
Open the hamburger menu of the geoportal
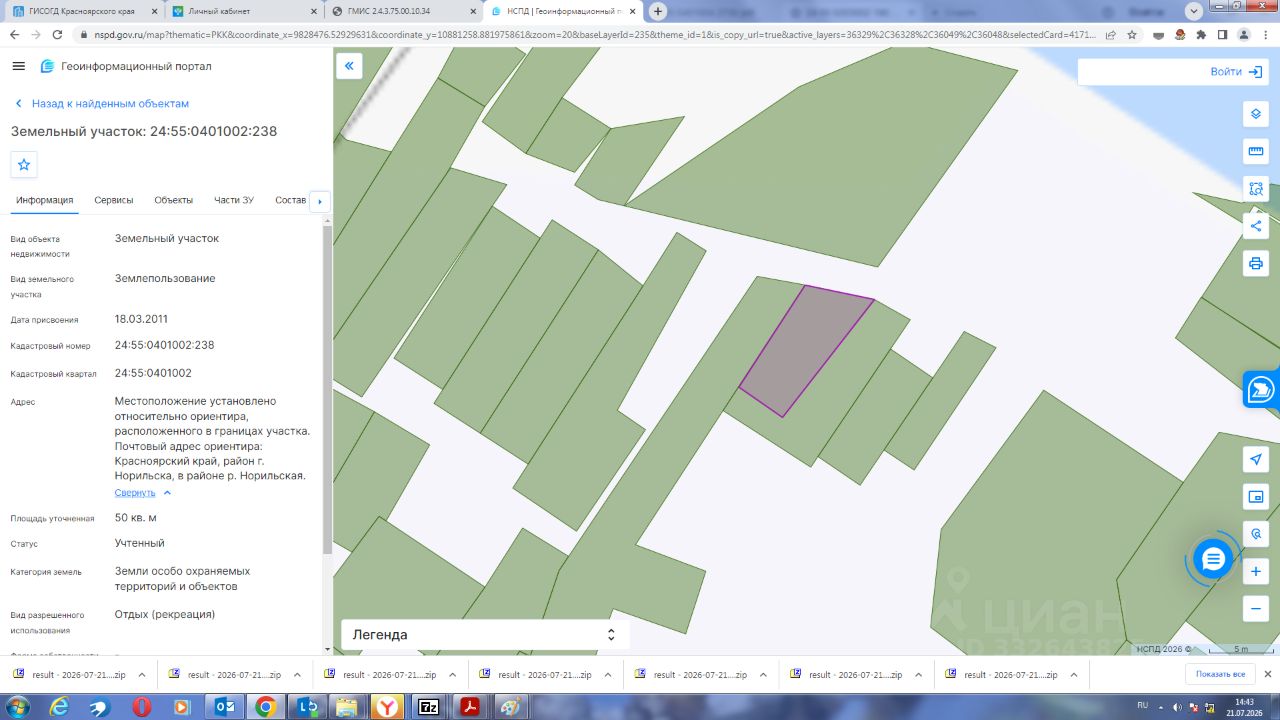click(18, 66)
